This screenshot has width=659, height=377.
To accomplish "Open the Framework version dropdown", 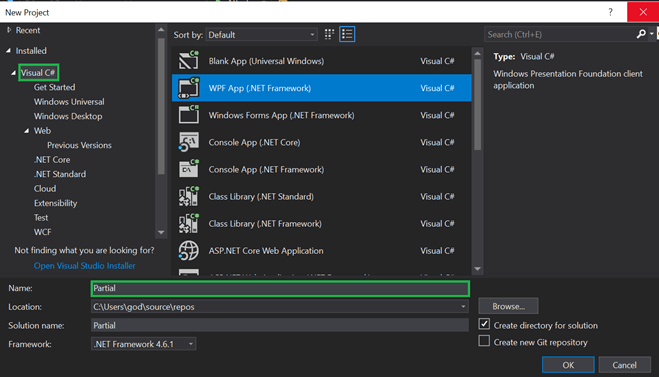I will [143, 344].
